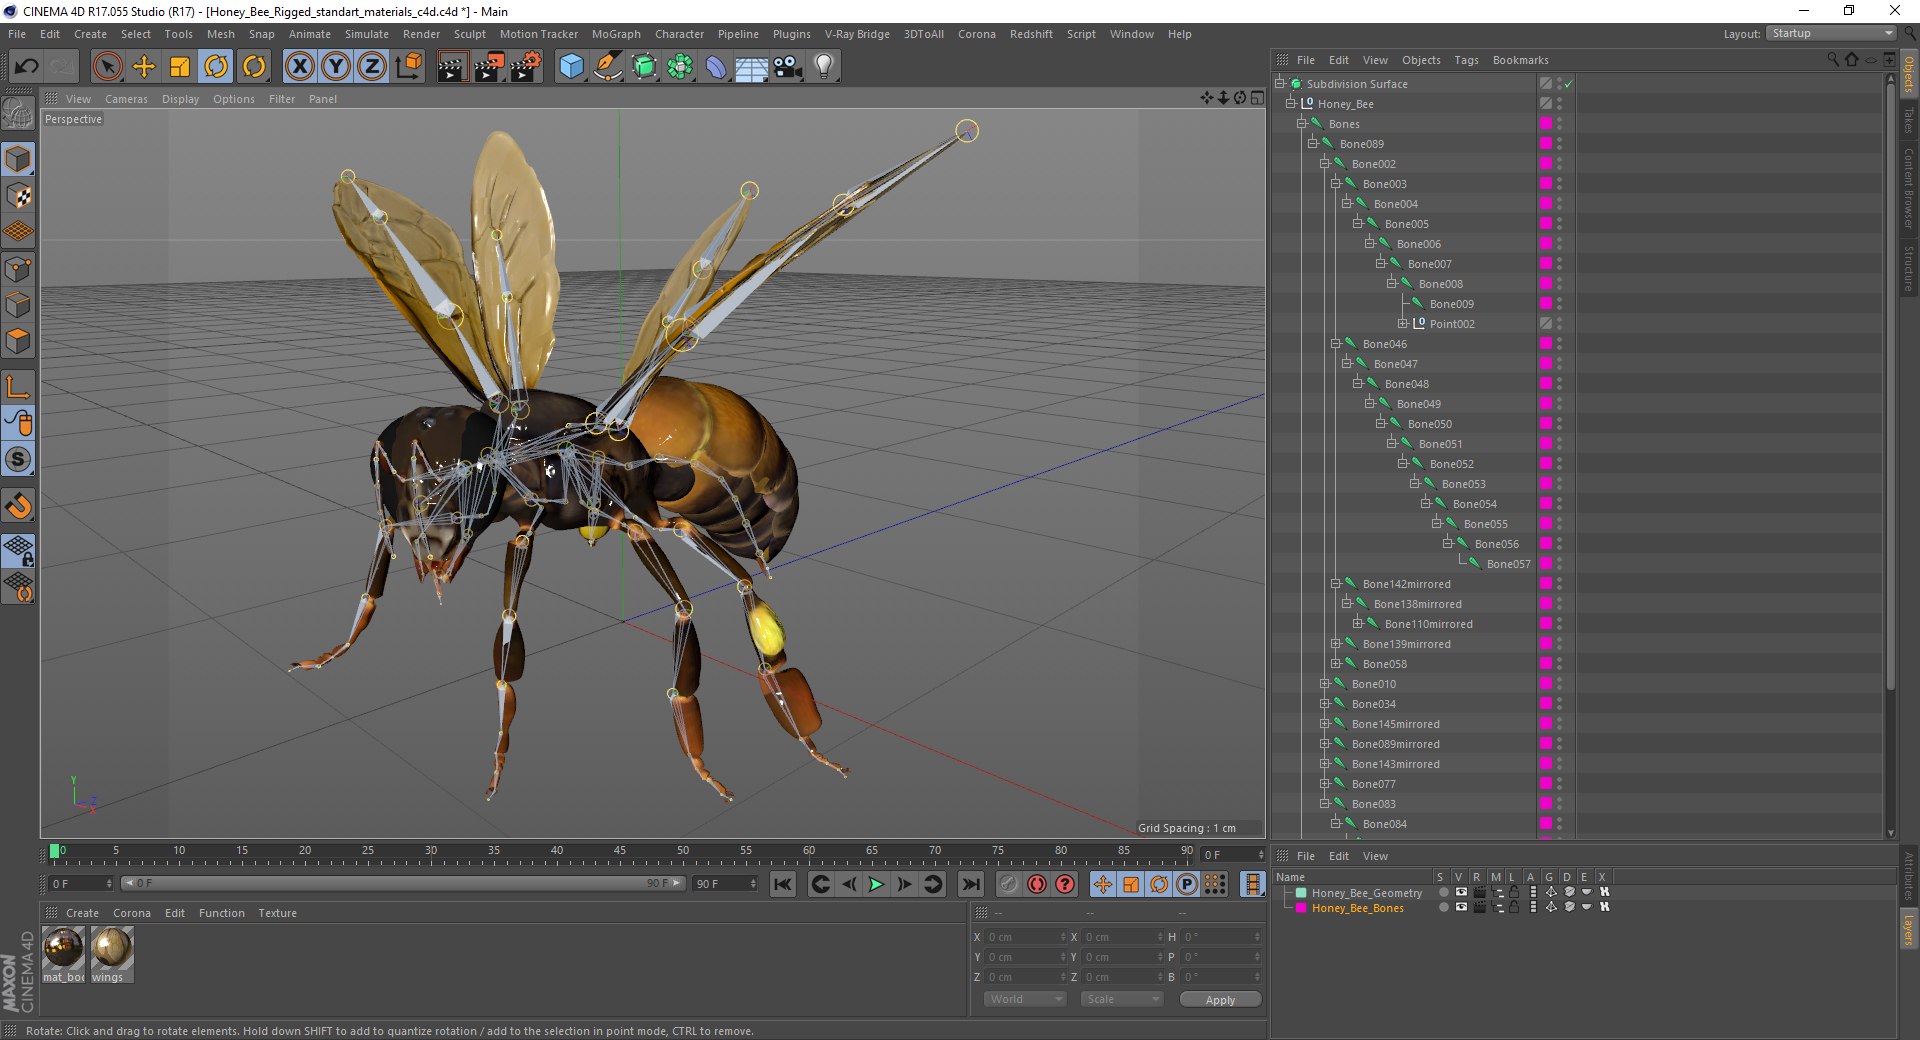1920x1040 pixels.
Task: Toggle Honey_Bee_Geometry layer visibility icon
Action: [x=1461, y=892]
